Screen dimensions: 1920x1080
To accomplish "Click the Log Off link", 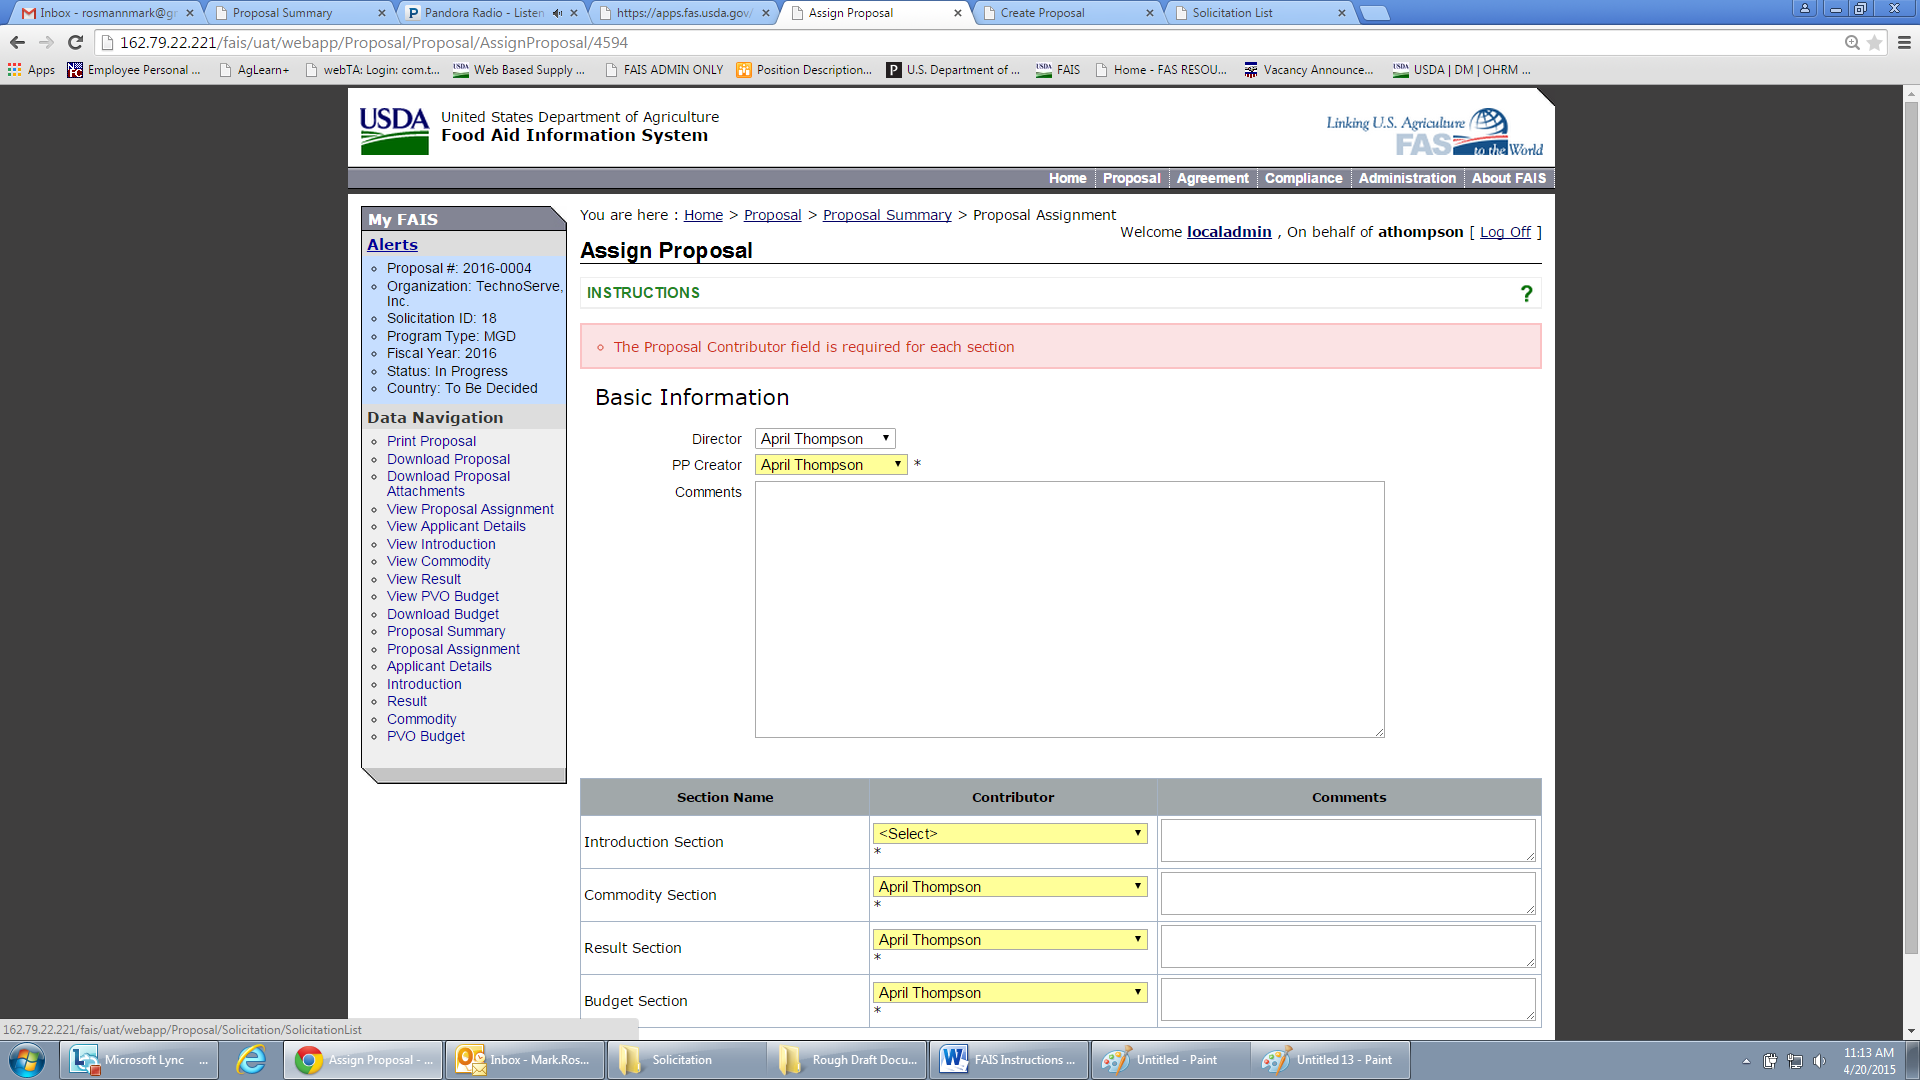I will (x=1504, y=232).
